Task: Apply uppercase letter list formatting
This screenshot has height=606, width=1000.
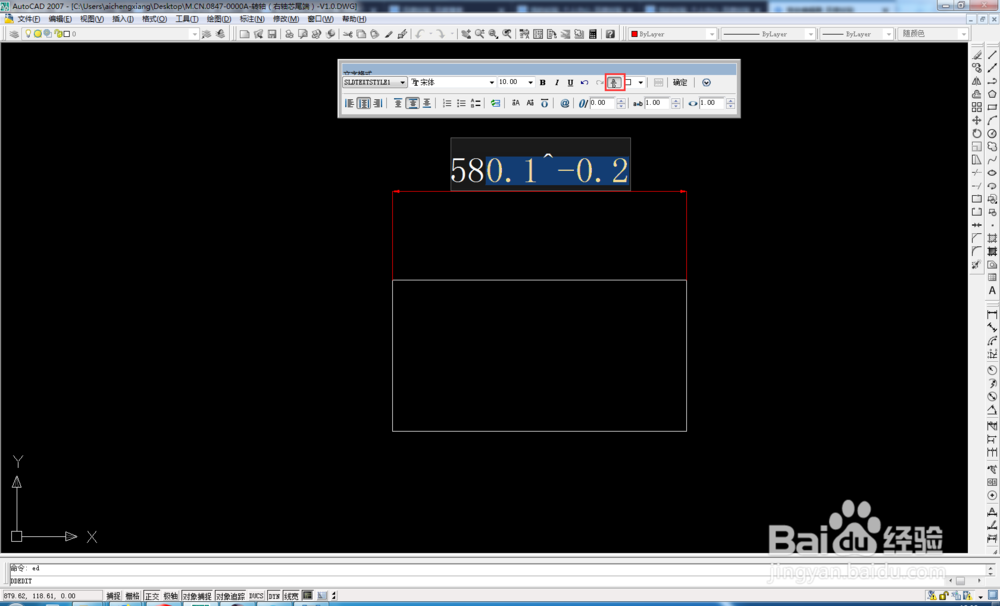Action: pyautogui.click(x=476, y=103)
